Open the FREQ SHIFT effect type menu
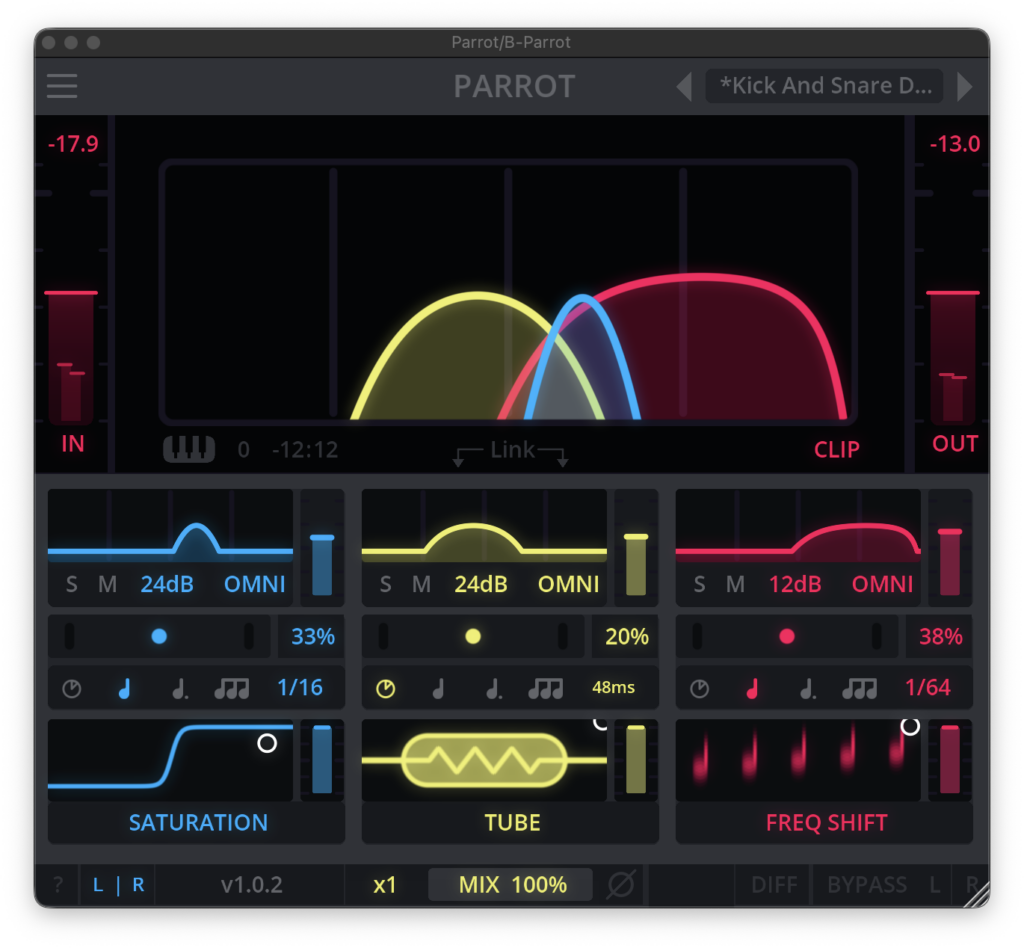This screenshot has width=1024, height=948. tap(825, 823)
